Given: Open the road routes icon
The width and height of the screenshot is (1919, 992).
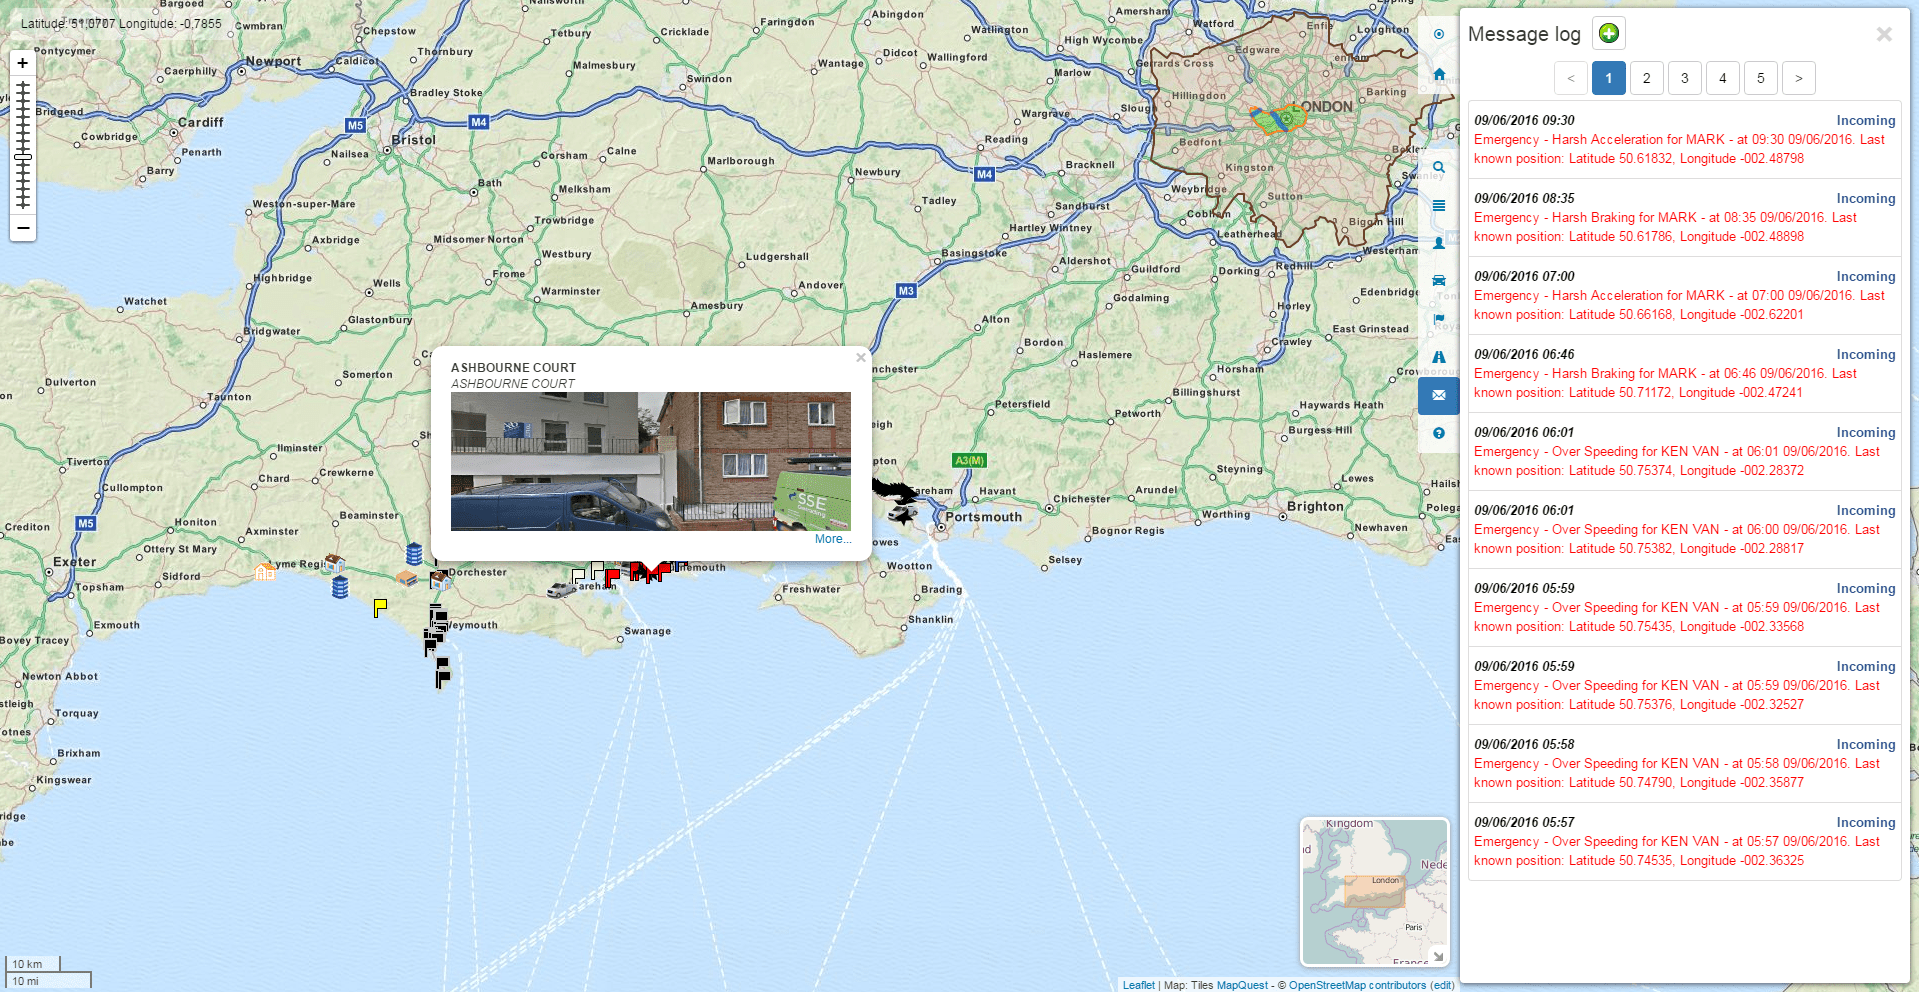Looking at the screenshot, I should [1438, 357].
